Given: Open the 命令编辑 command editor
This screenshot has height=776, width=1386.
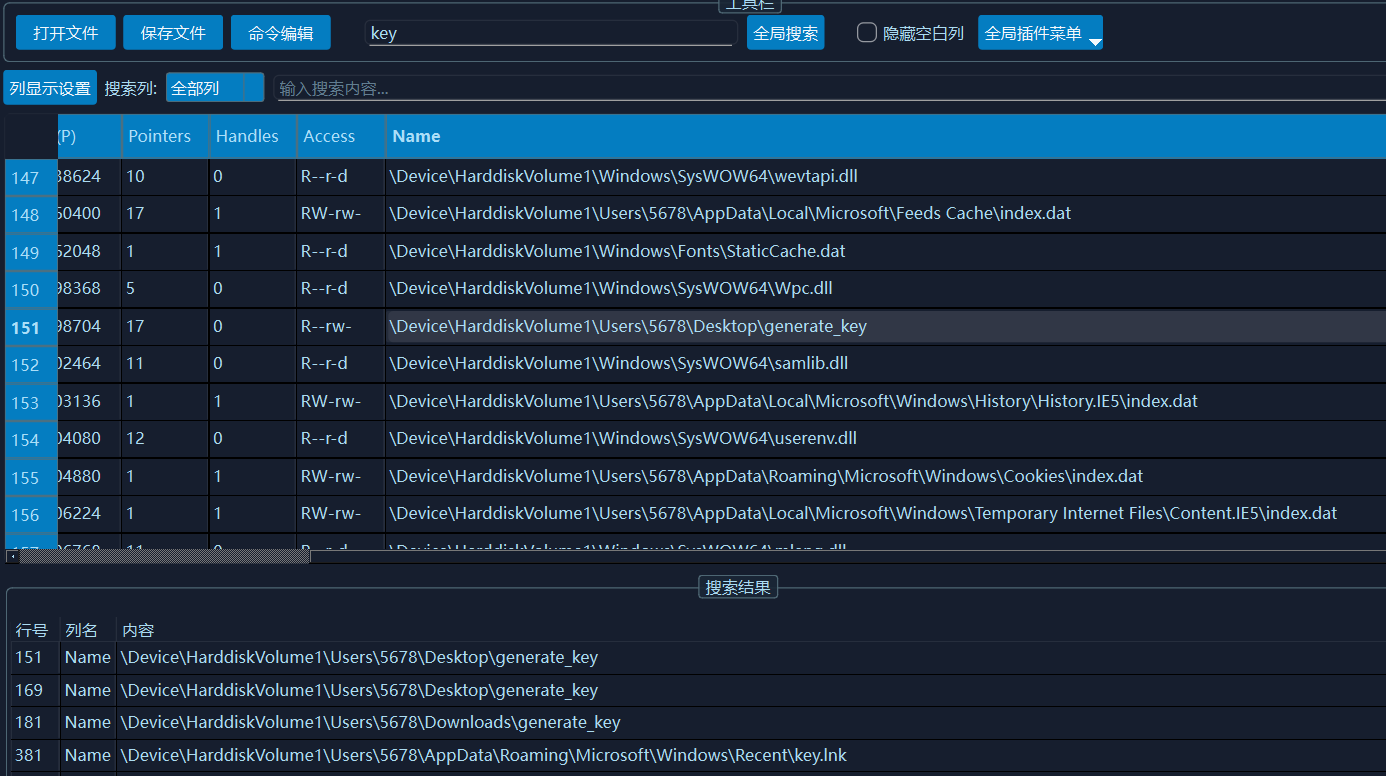Looking at the screenshot, I should [x=280, y=33].
